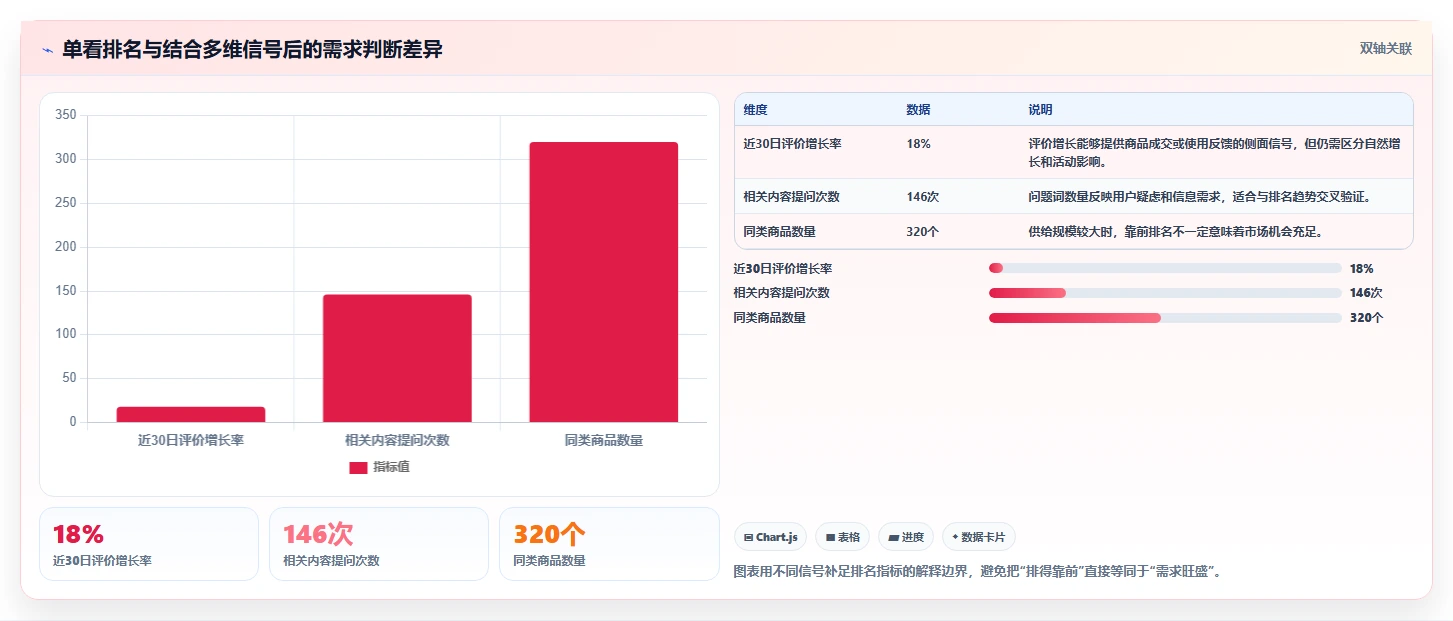Click x-axis label 相关内容提问次数
The width and height of the screenshot is (1453, 621).
point(397,440)
